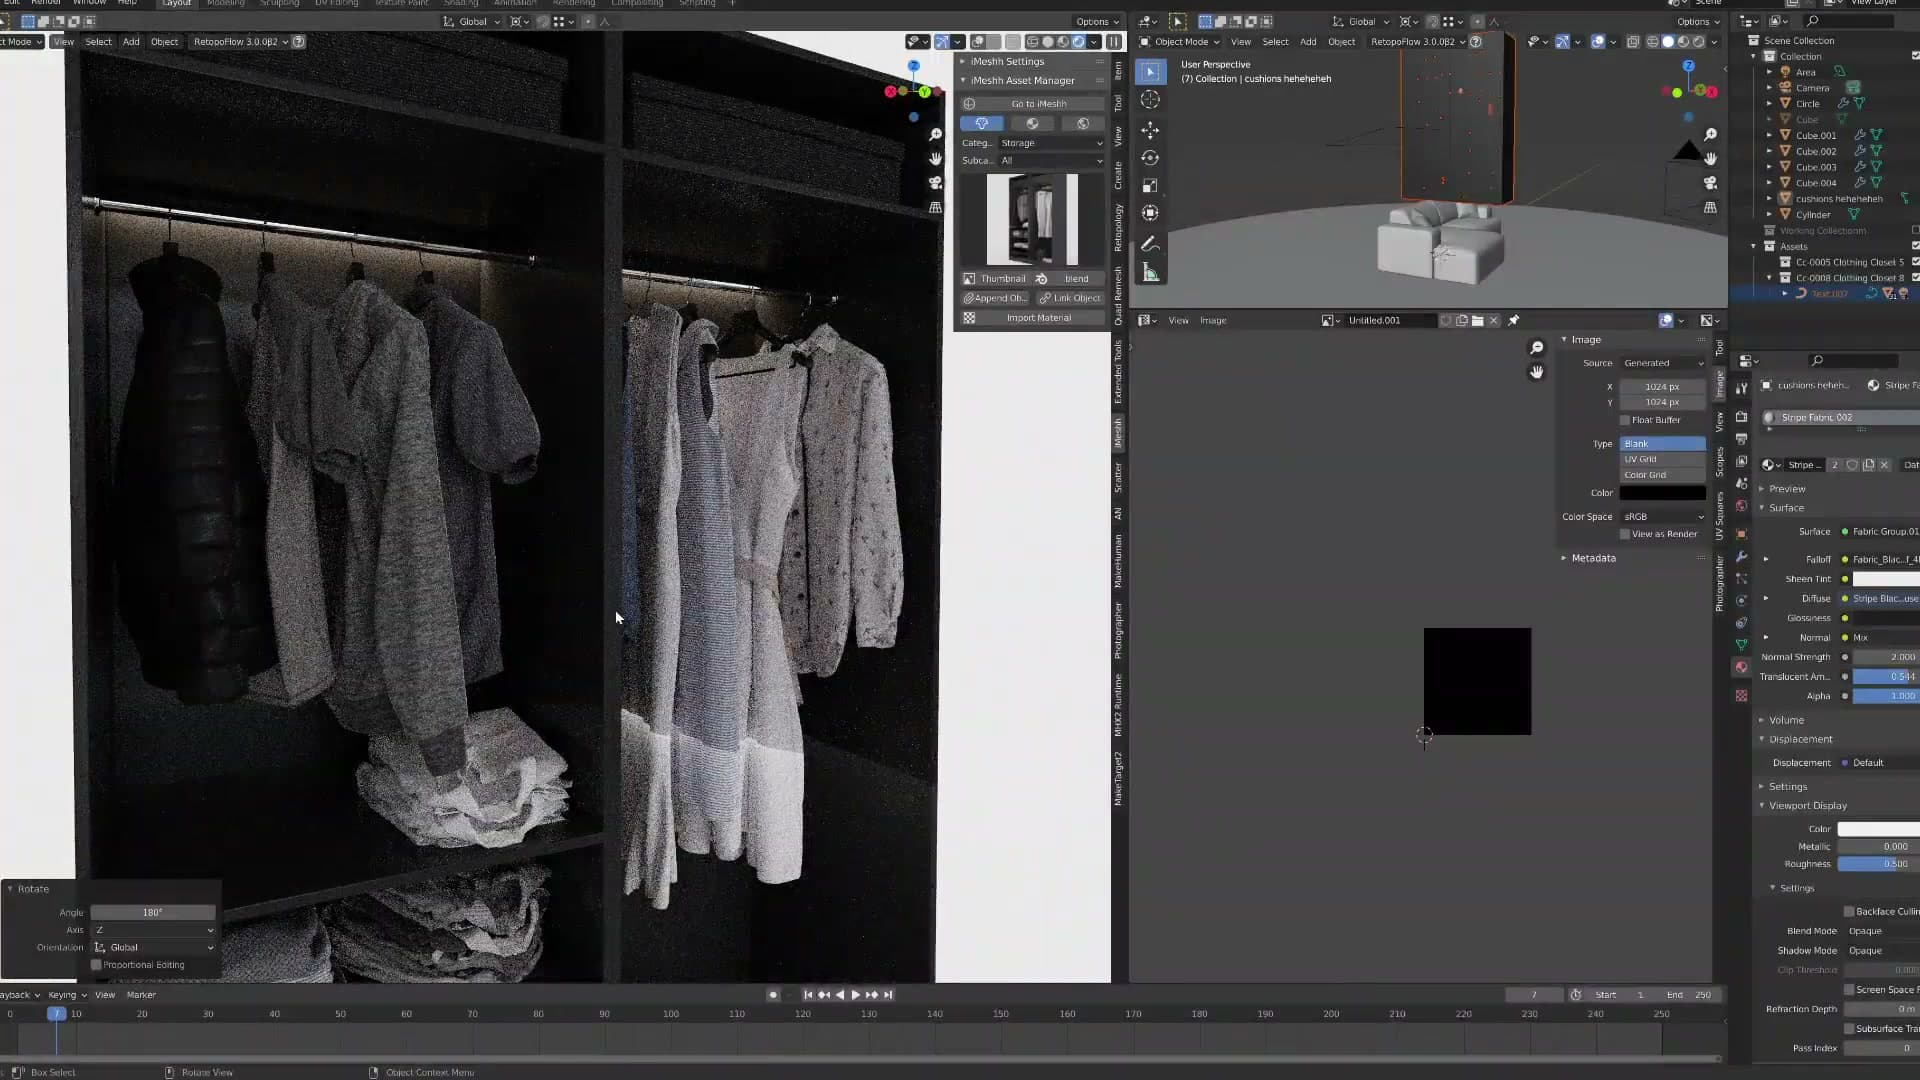Select the Annotate tool in right viewport
Viewport: 1920px width, 1080px height.
click(x=1150, y=245)
